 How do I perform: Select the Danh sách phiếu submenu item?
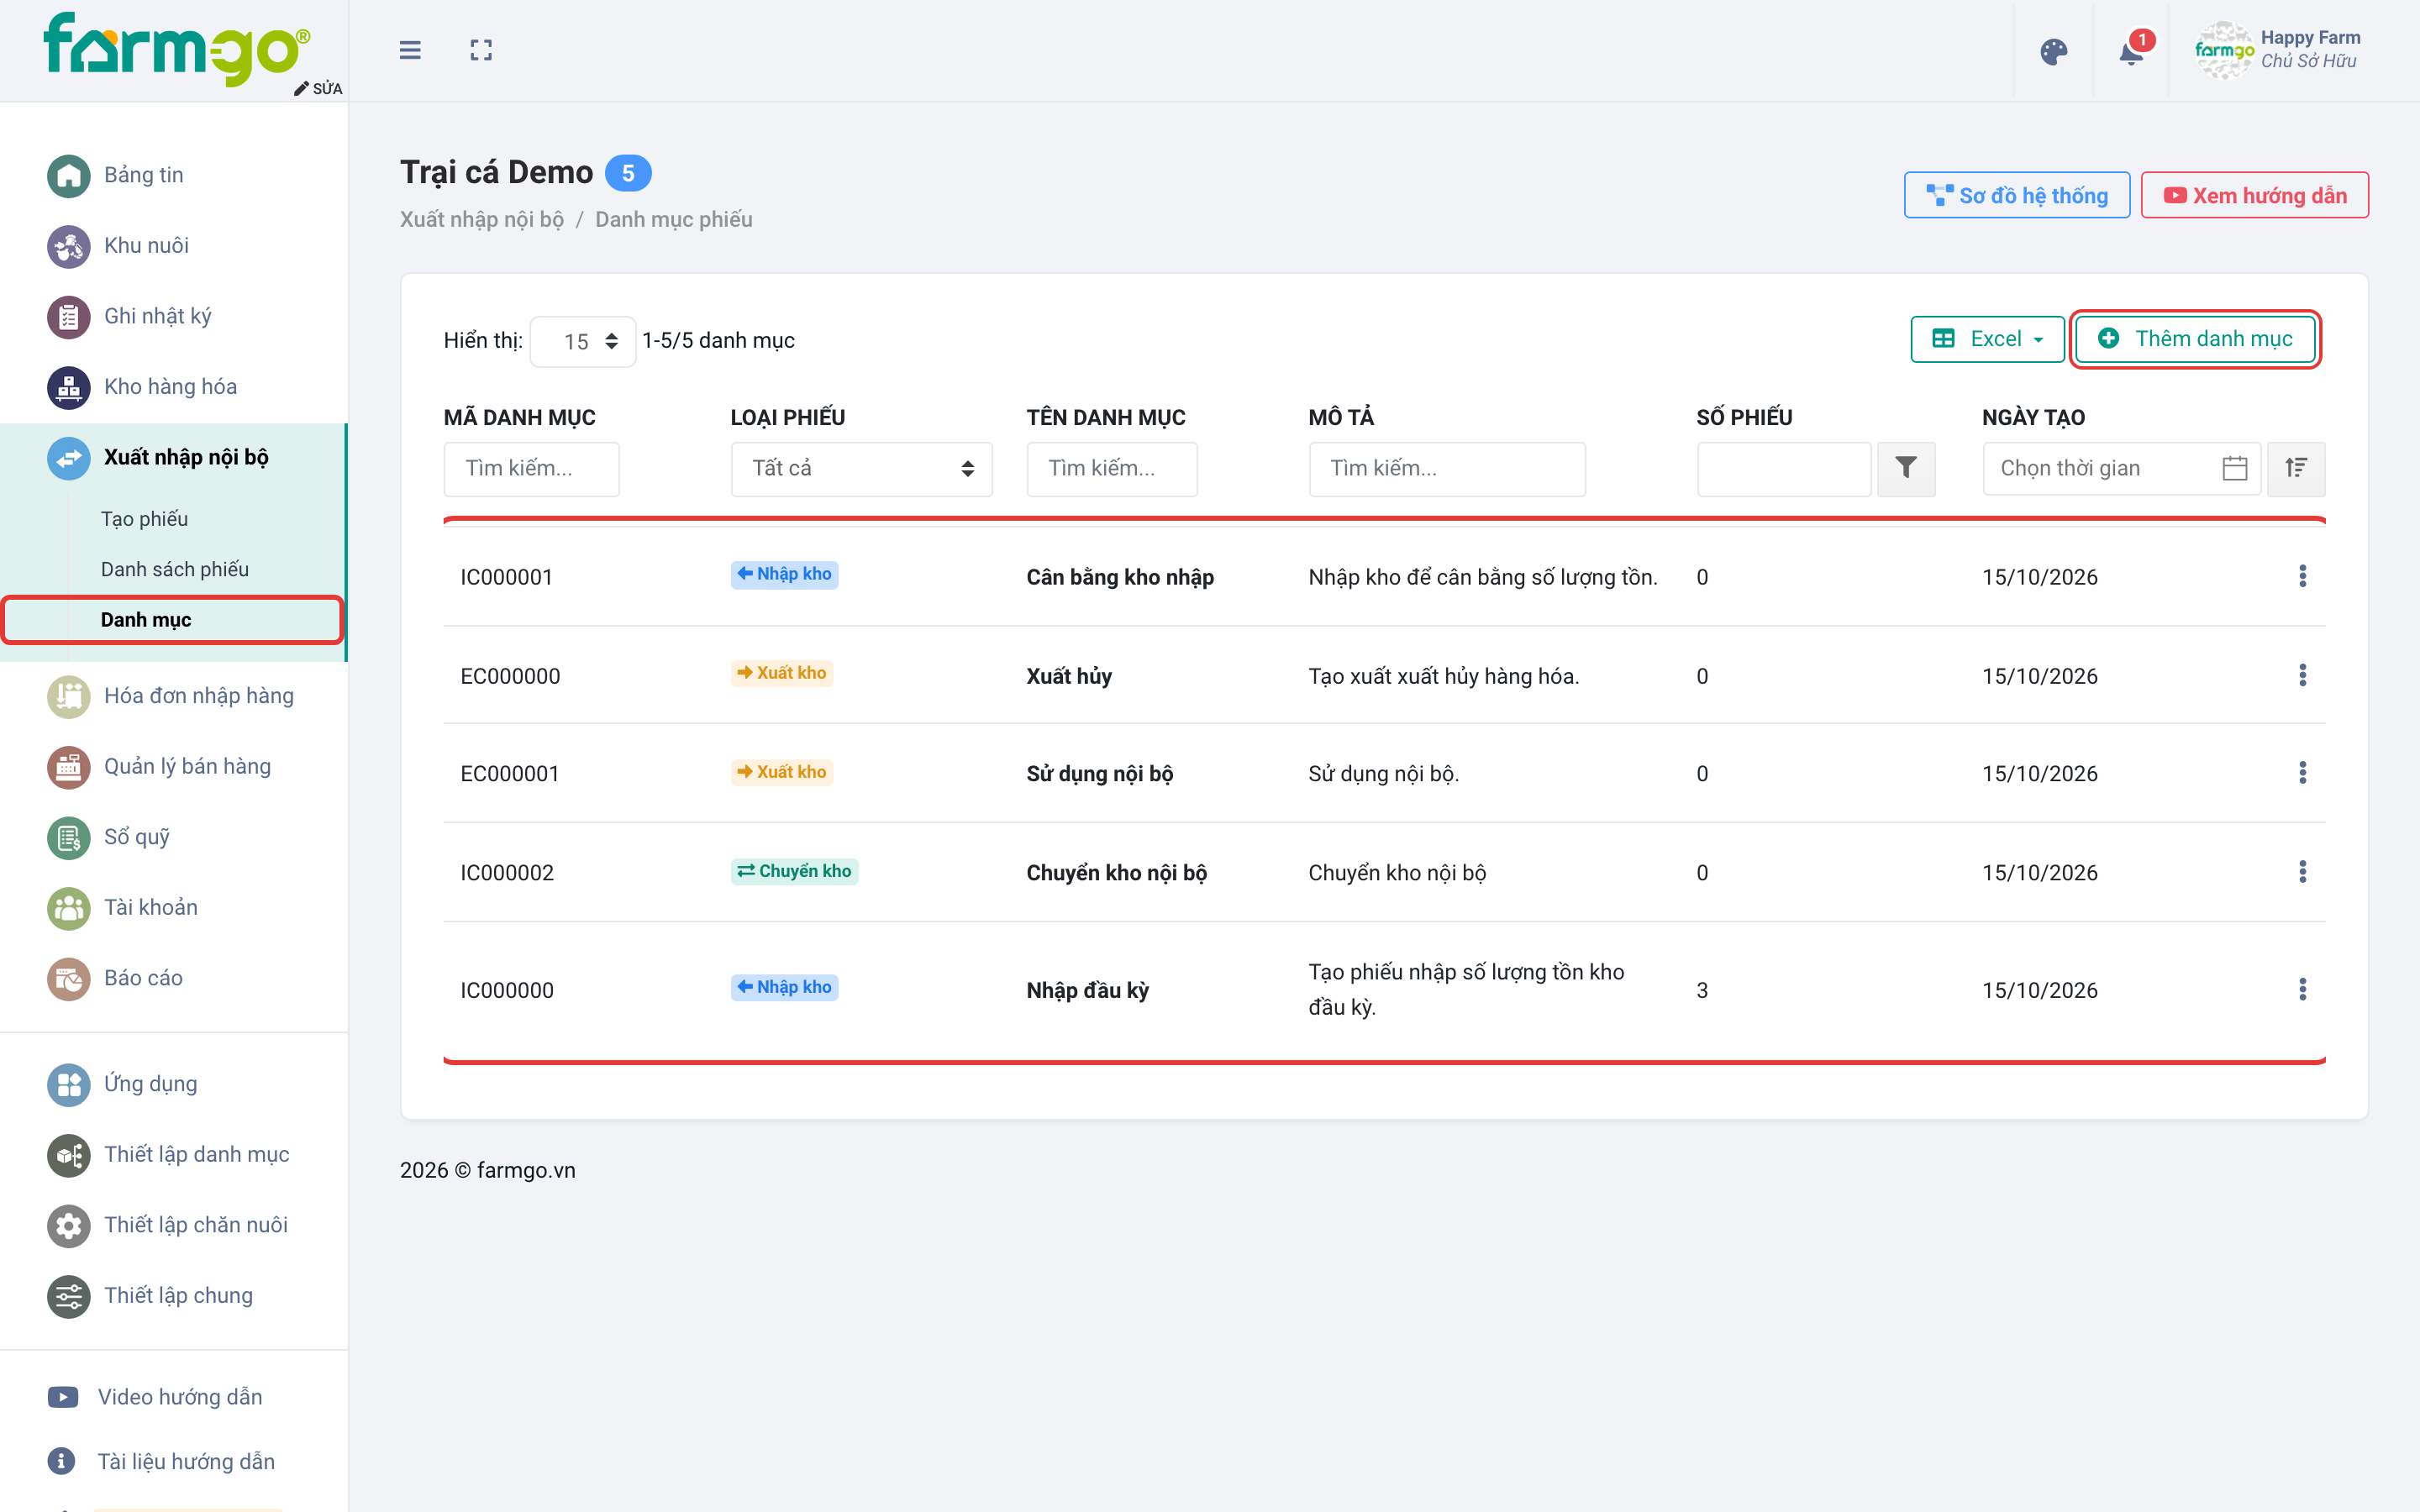173,569
